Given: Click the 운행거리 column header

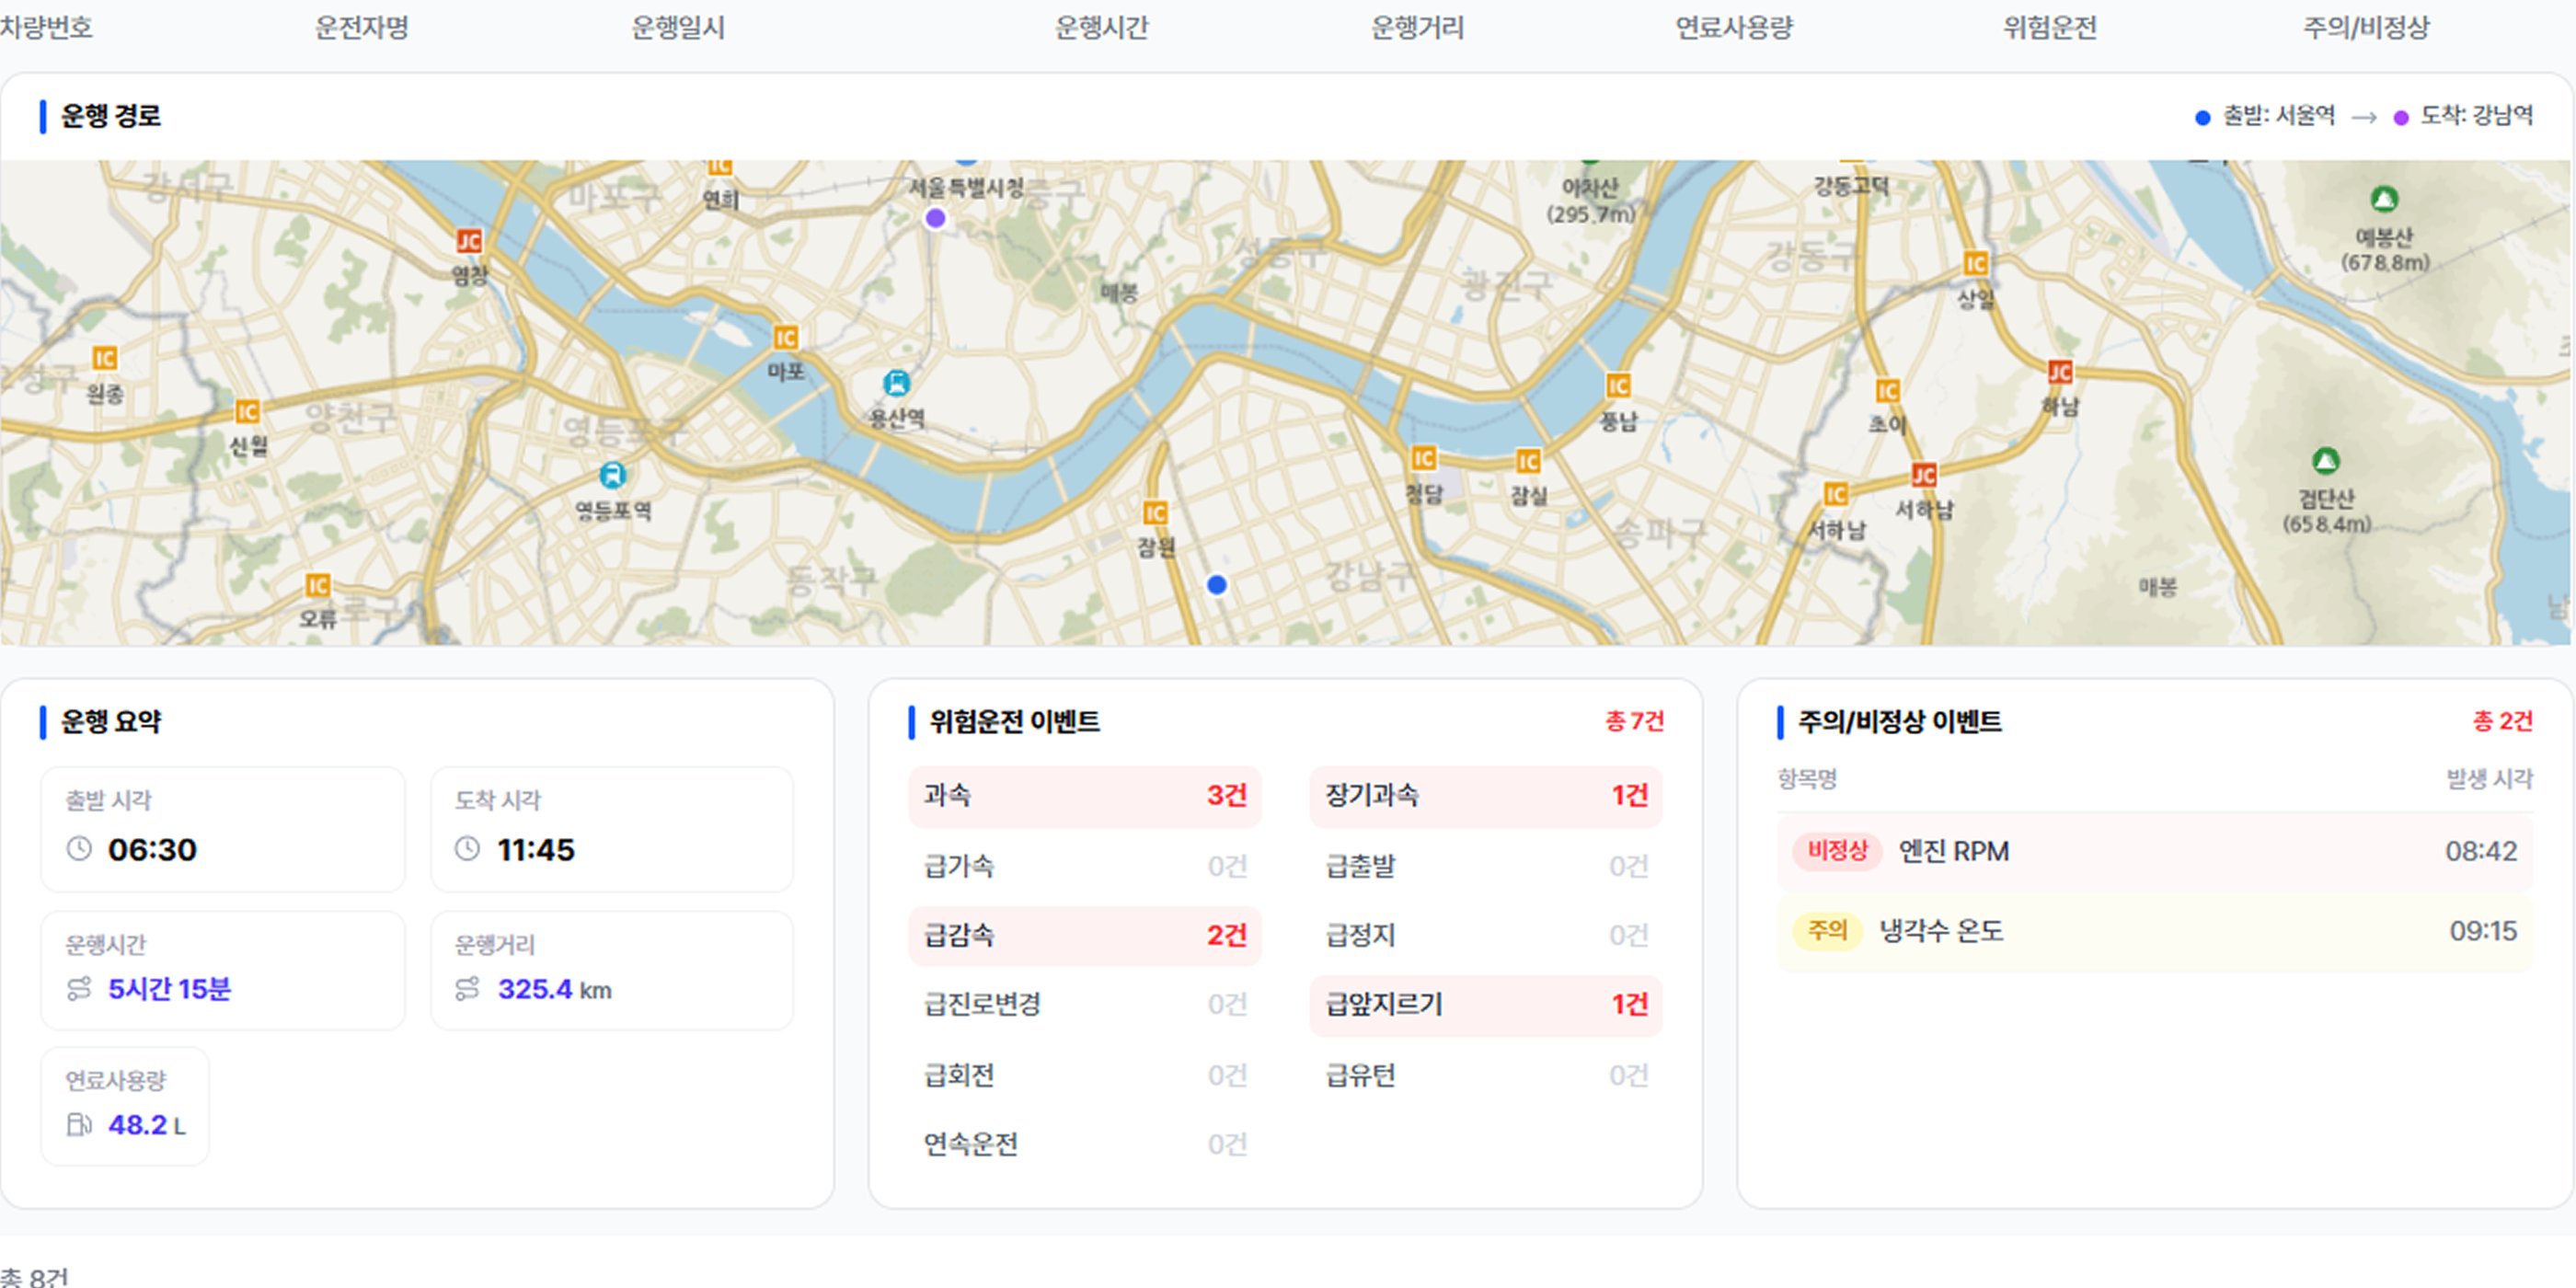Looking at the screenshot, I should tap(1418, 27).
